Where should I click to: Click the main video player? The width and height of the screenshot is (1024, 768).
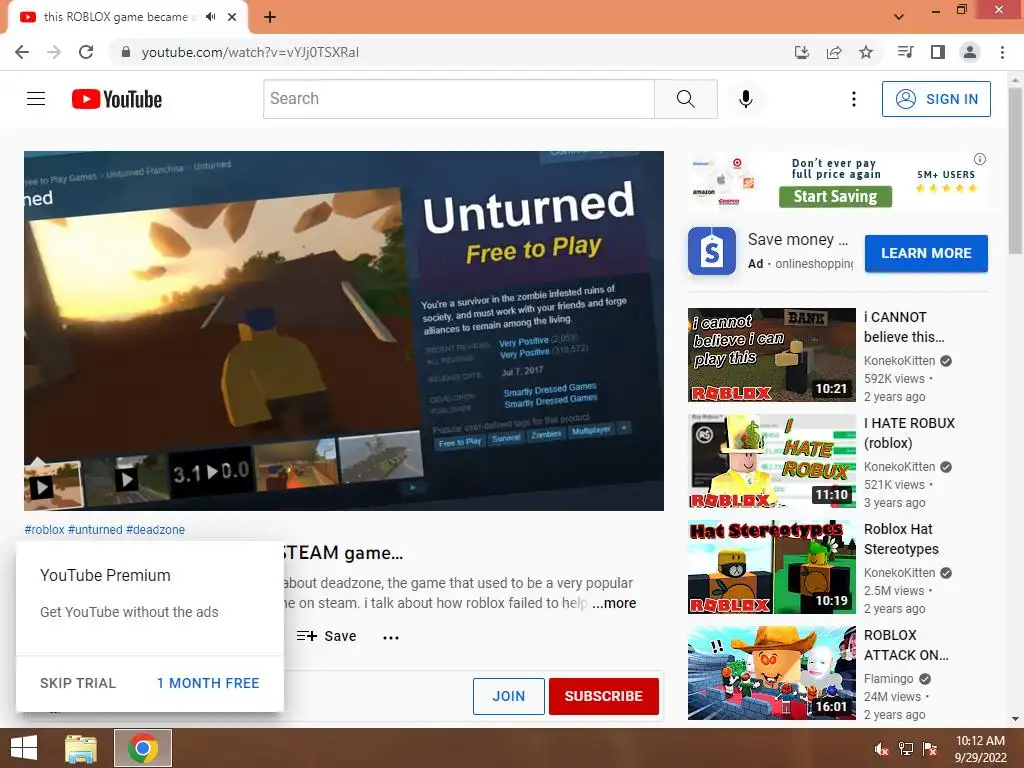click(x=344, y=330)
